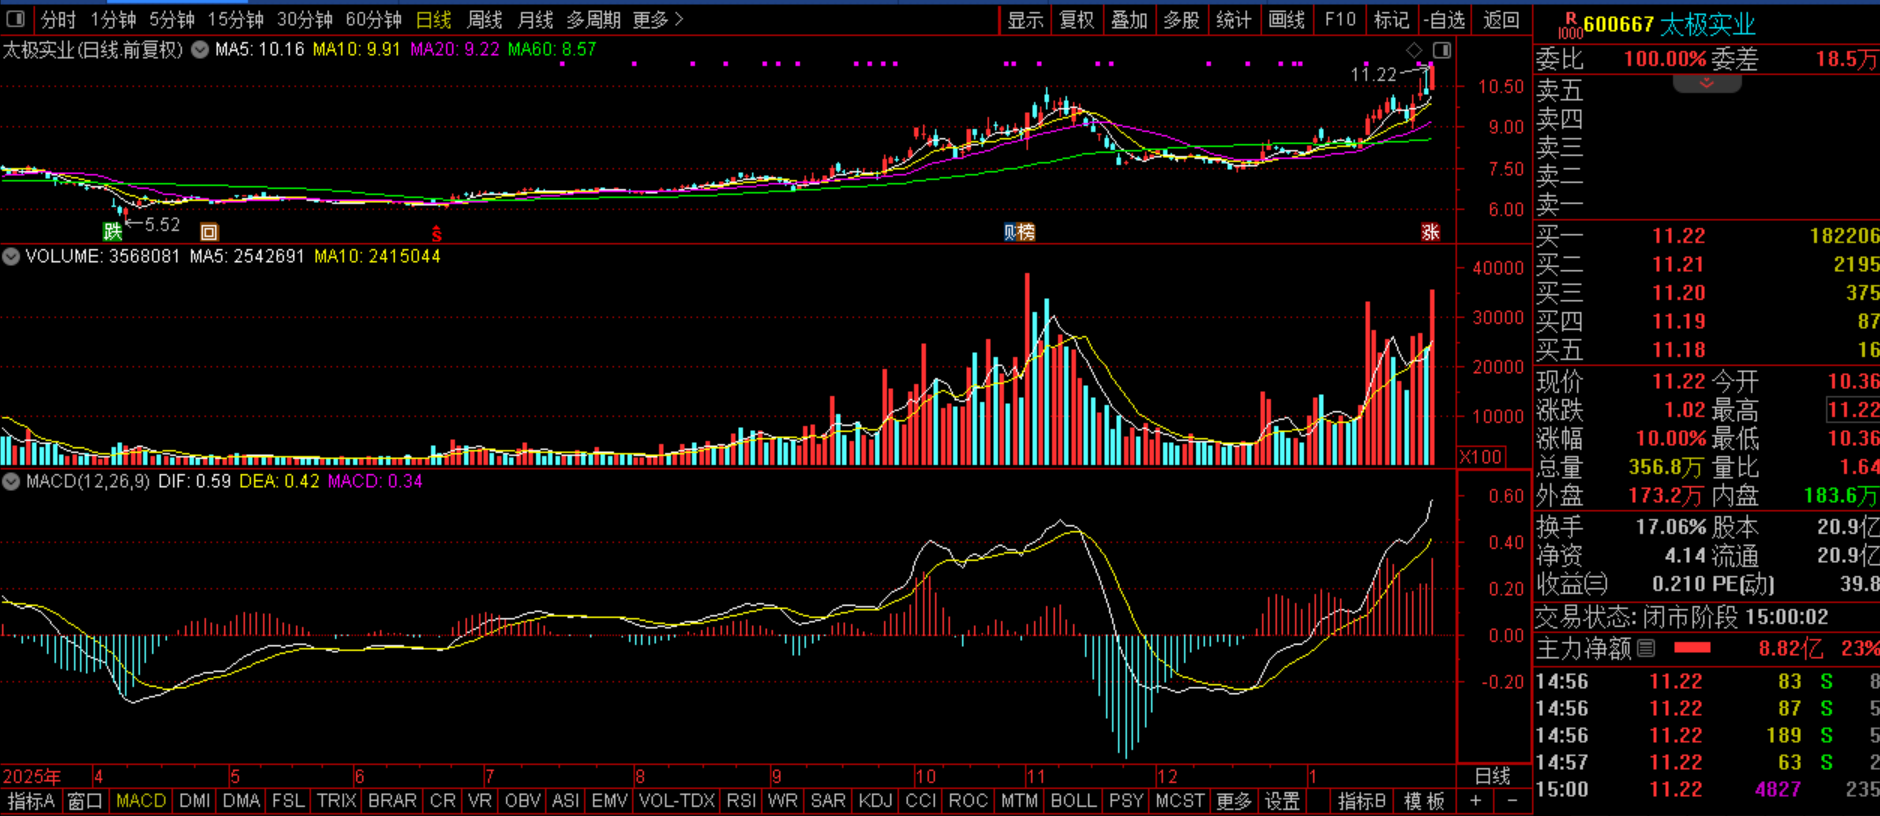Image resolution: width=1880 pixels, height=816 pixels.
Task: Click 统计 statistics button
Action: pos(1233,19)
